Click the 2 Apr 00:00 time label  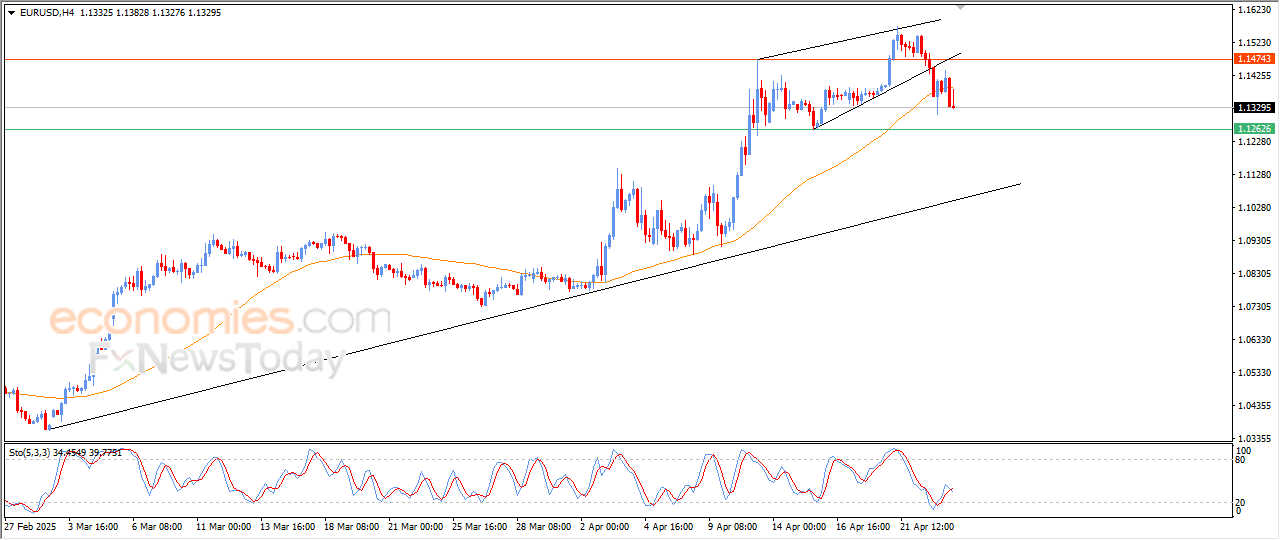coord(605,525)
